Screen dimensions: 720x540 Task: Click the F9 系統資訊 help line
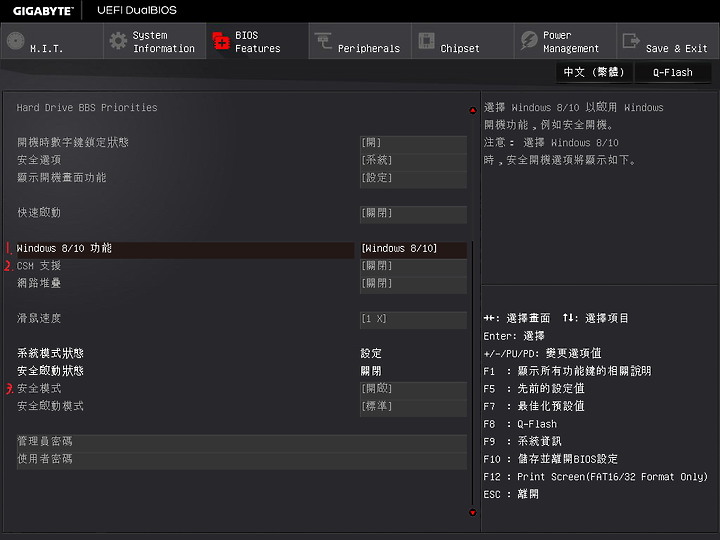(522, 442)
